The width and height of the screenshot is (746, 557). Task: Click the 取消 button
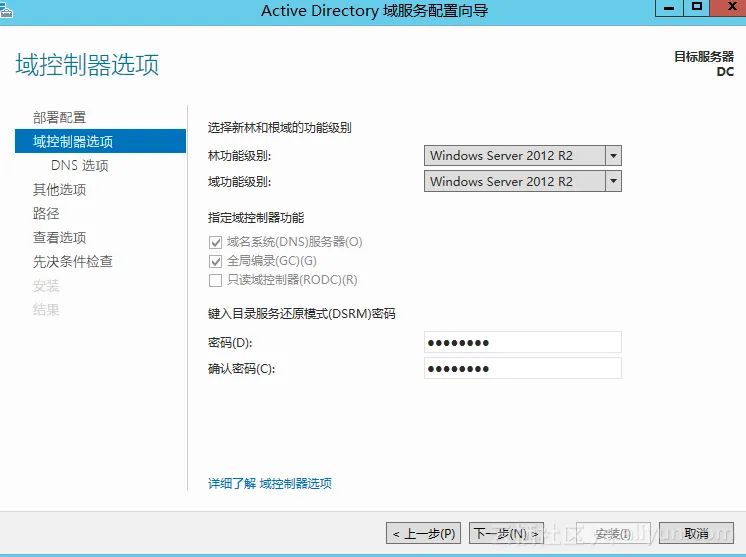pyautogui.click(x=697, y=533)
